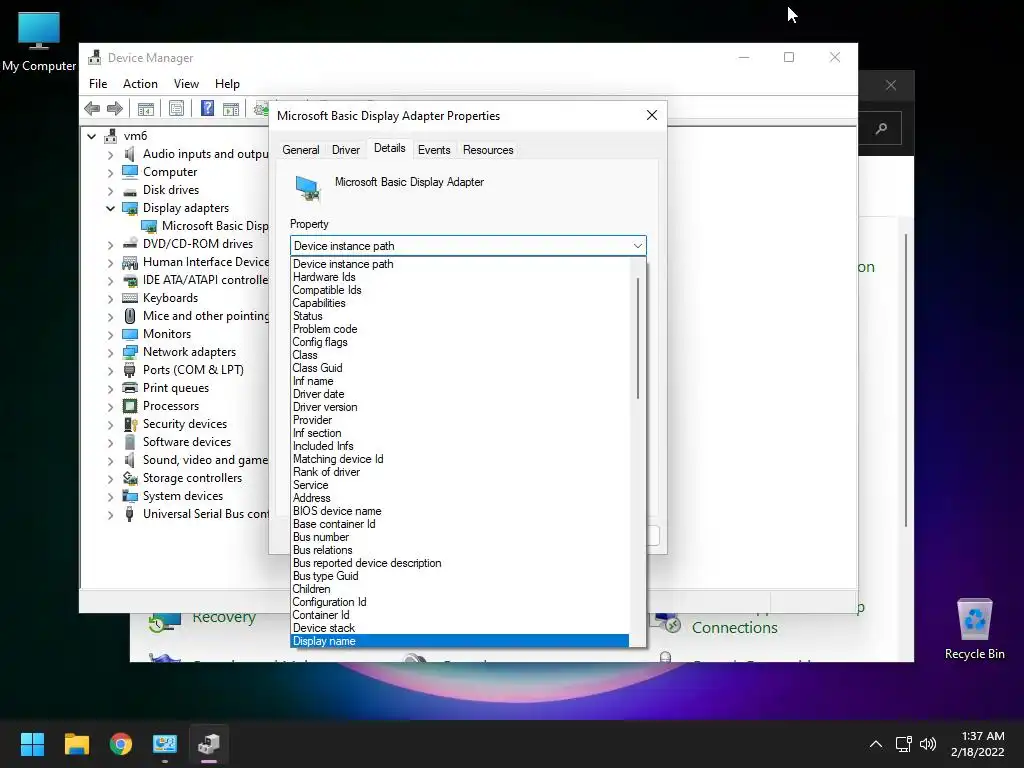Viewport: 1024px width, 768px height.
Task: Collapse the vm6 root node
Action: pos(91,136)
